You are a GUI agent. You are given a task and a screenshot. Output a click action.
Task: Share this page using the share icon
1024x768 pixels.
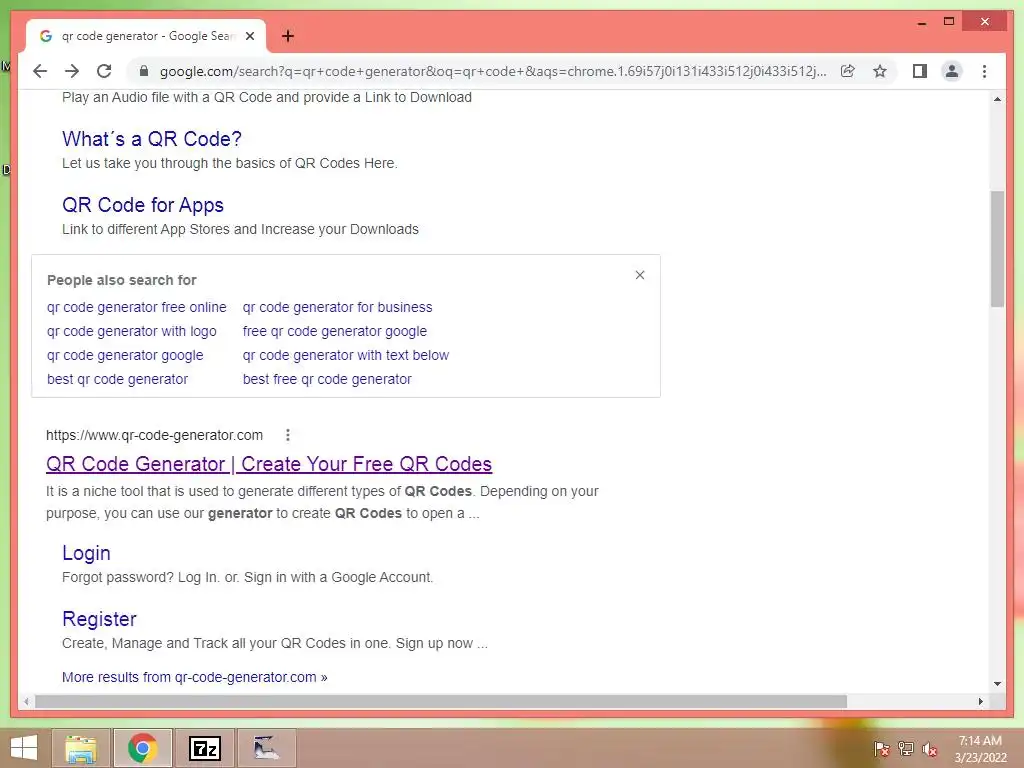coord(848,71)
